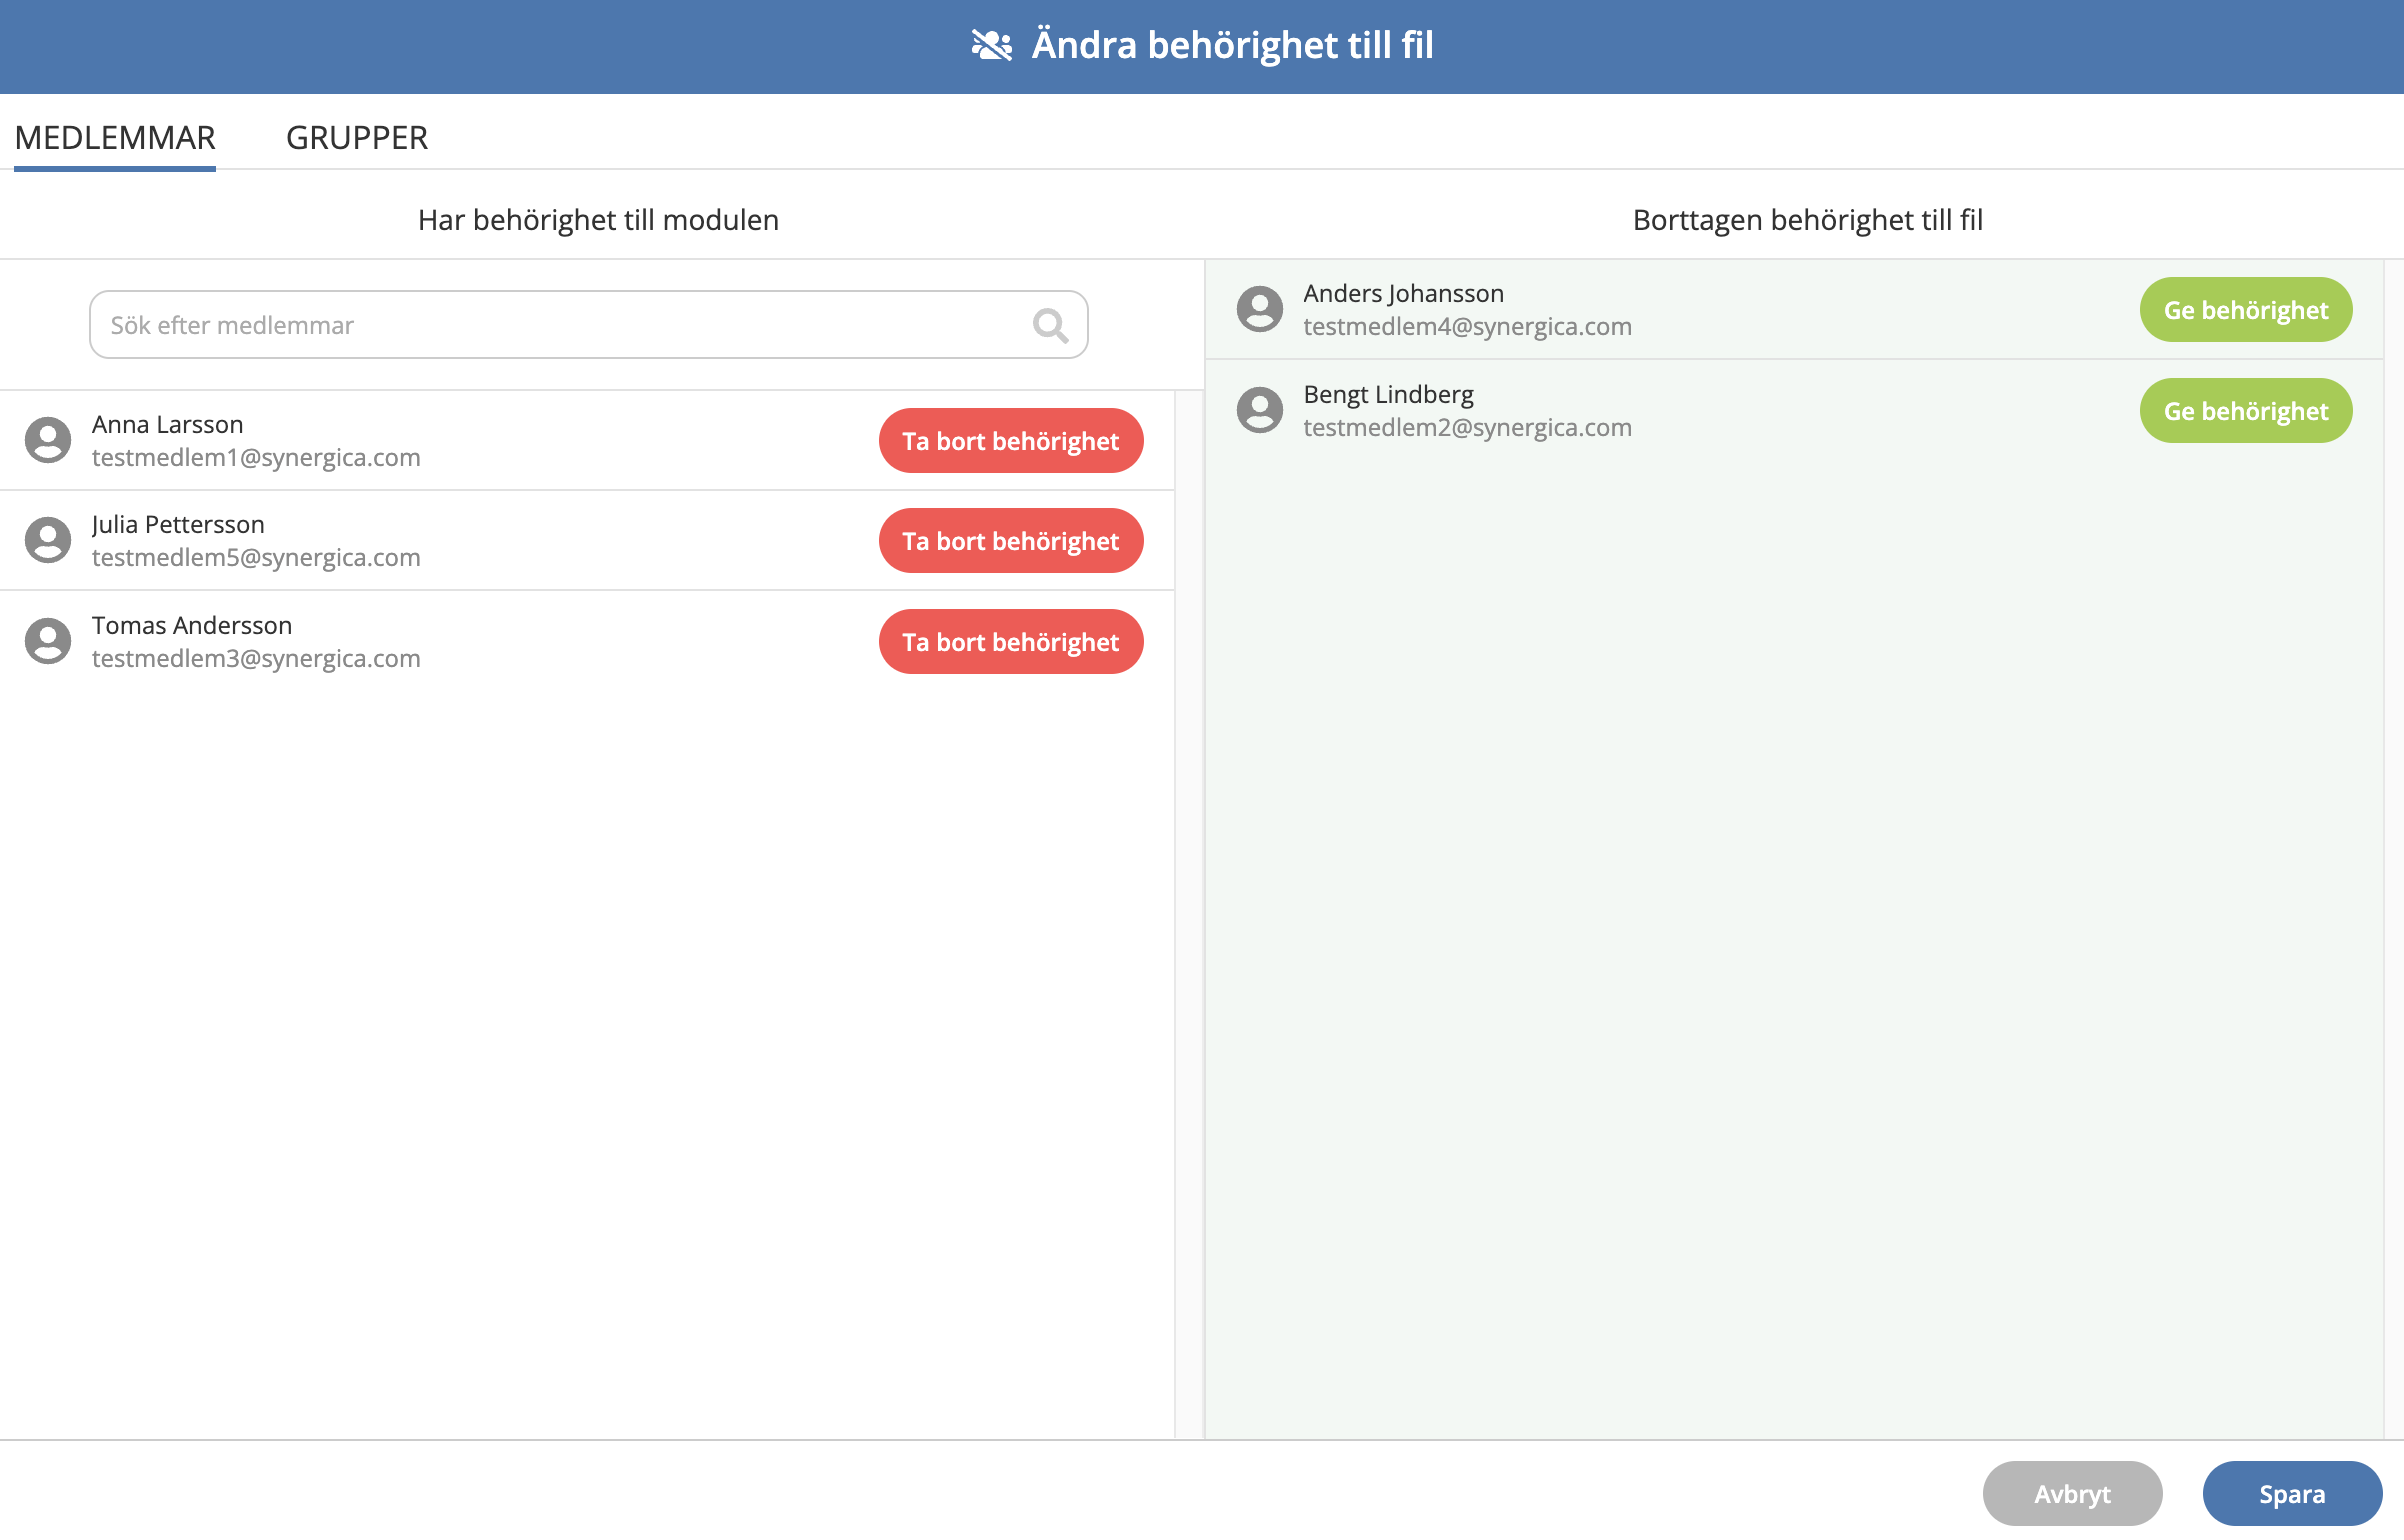This screenshot has width=2404, height=1540.
Task: Click the heading Borttagen behörighet till fil
Action: coord(1807,220)
